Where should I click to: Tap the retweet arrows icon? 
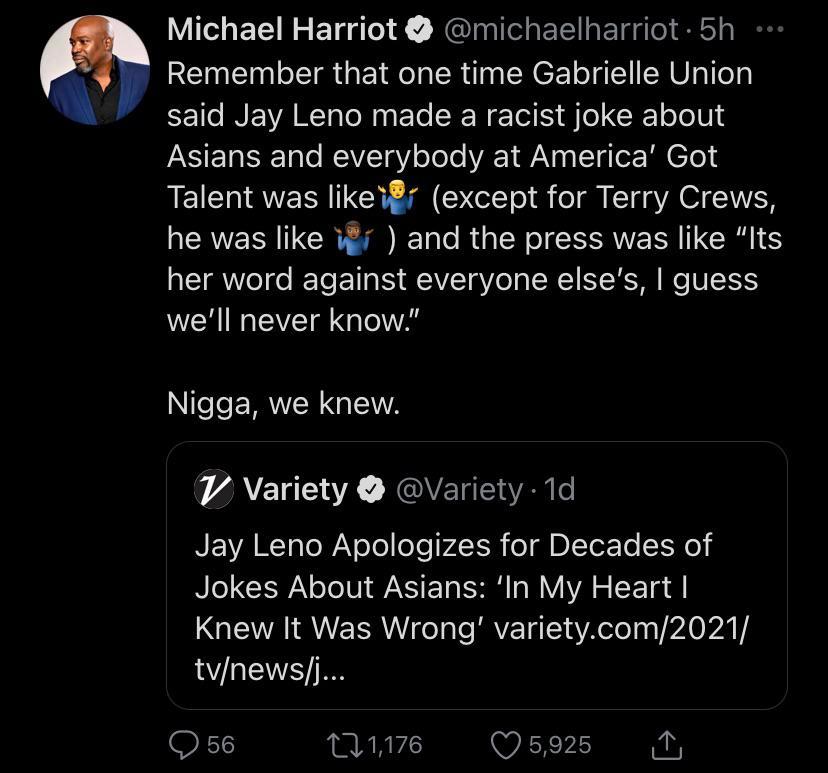coord(345,744)
